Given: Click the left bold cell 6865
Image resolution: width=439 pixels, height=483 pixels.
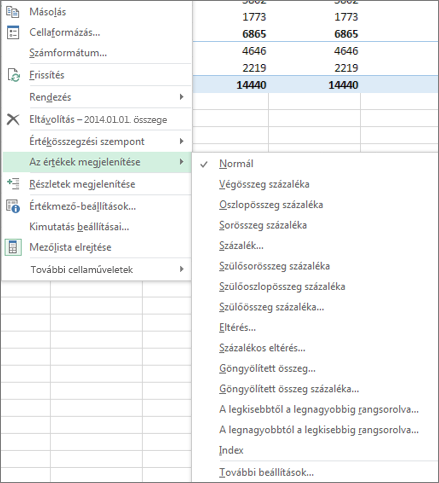Looking at the screenshot, I should (x=254, y=34).
